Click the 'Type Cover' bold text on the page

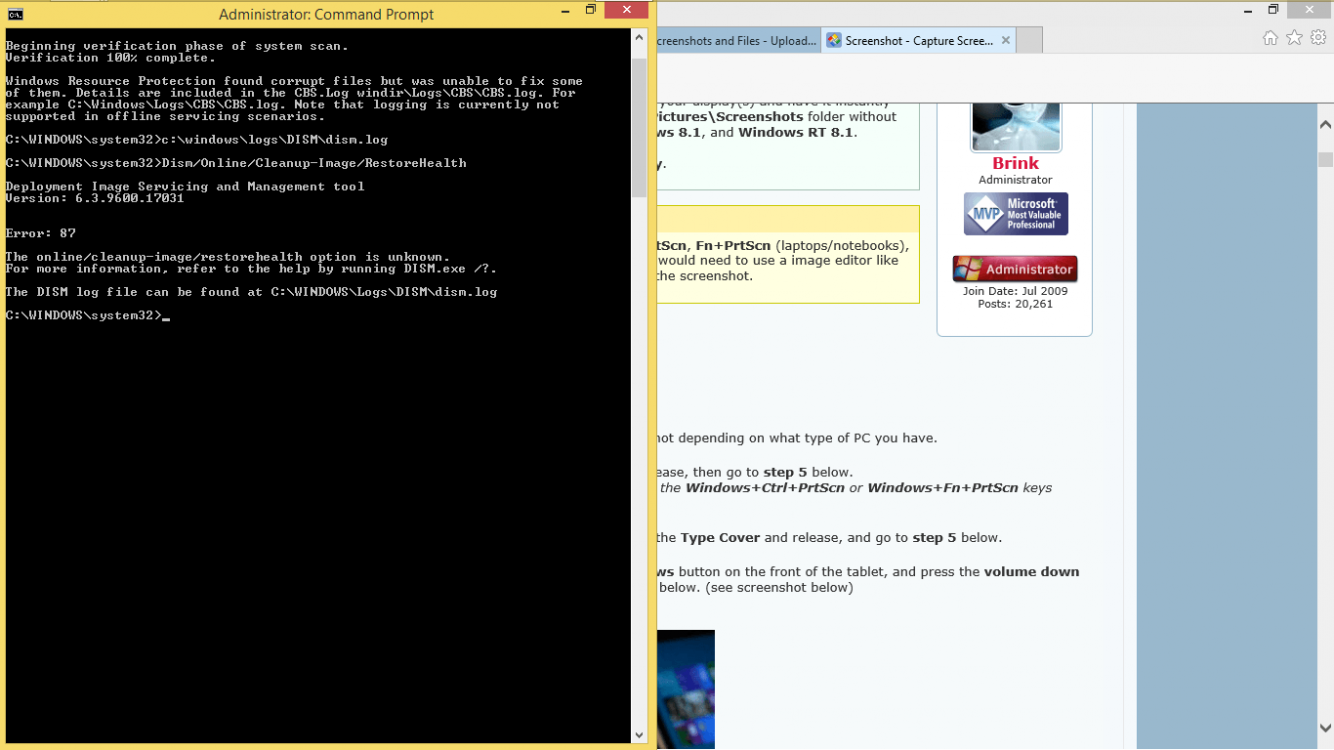tap(720, 537)
